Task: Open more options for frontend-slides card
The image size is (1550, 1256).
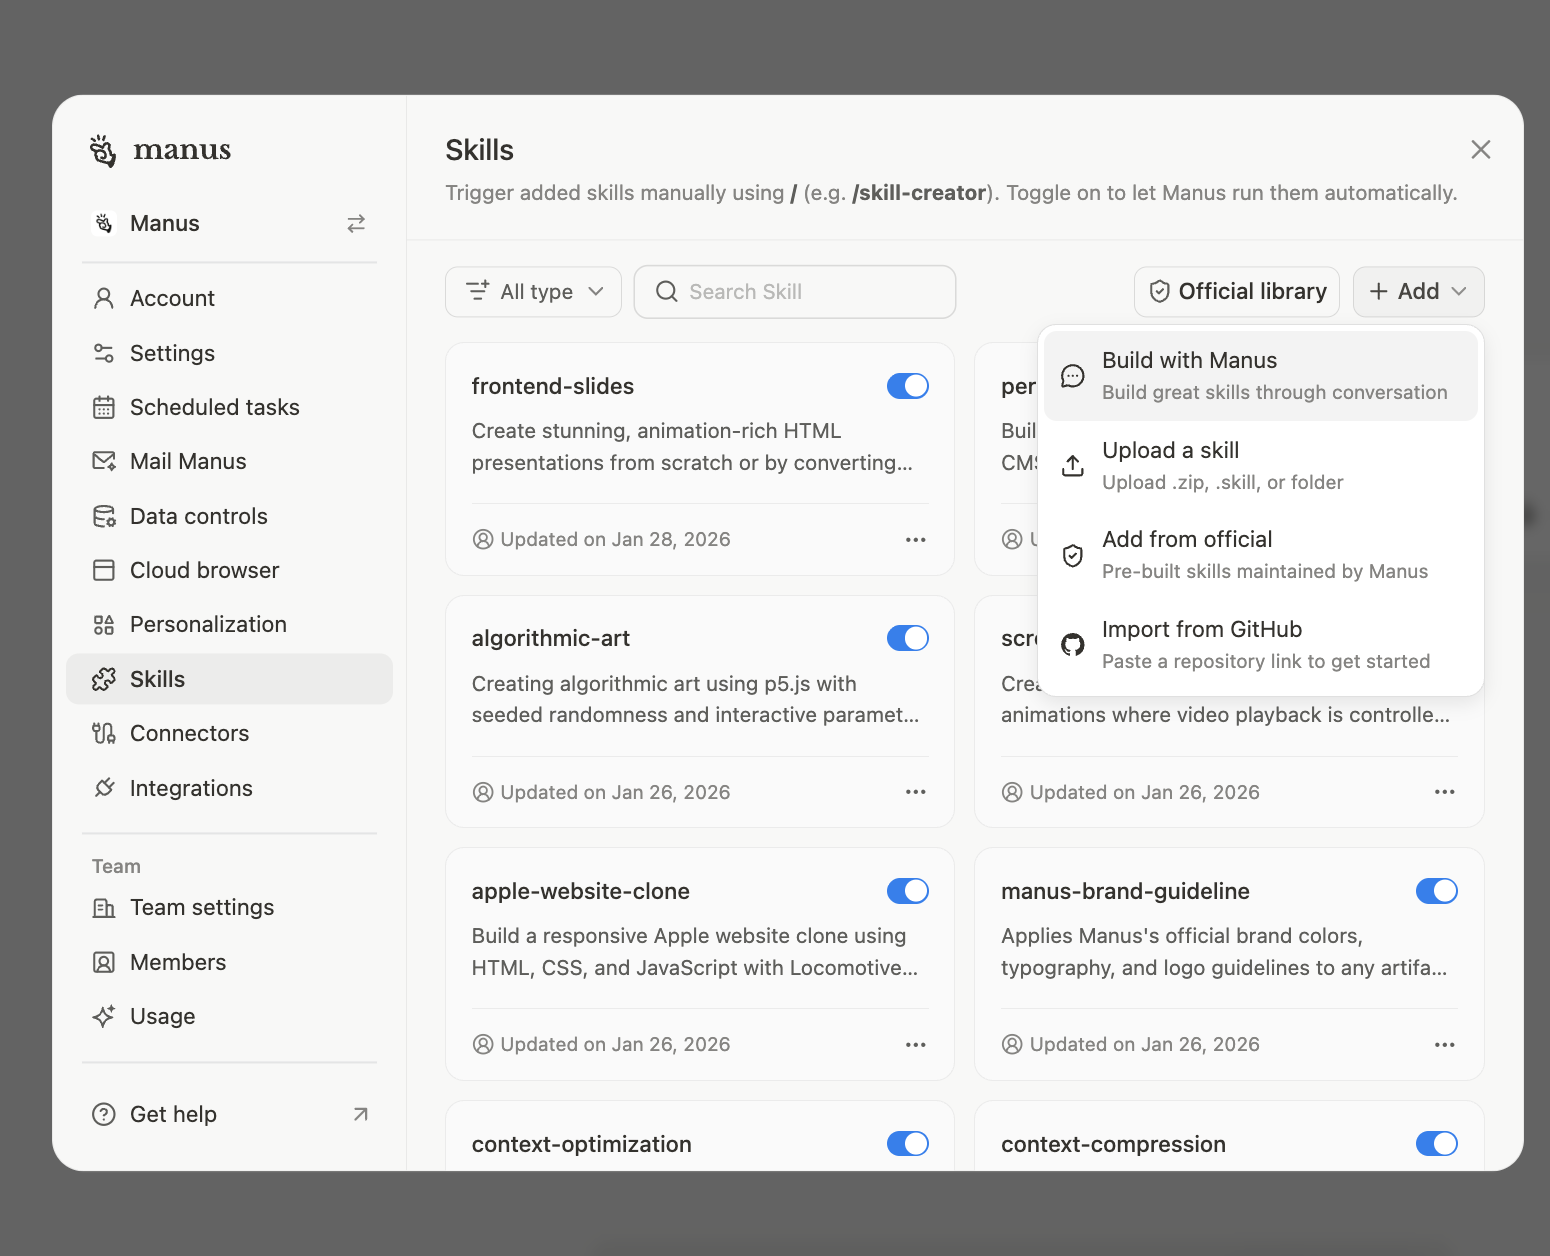Action: tap(916, 540)
